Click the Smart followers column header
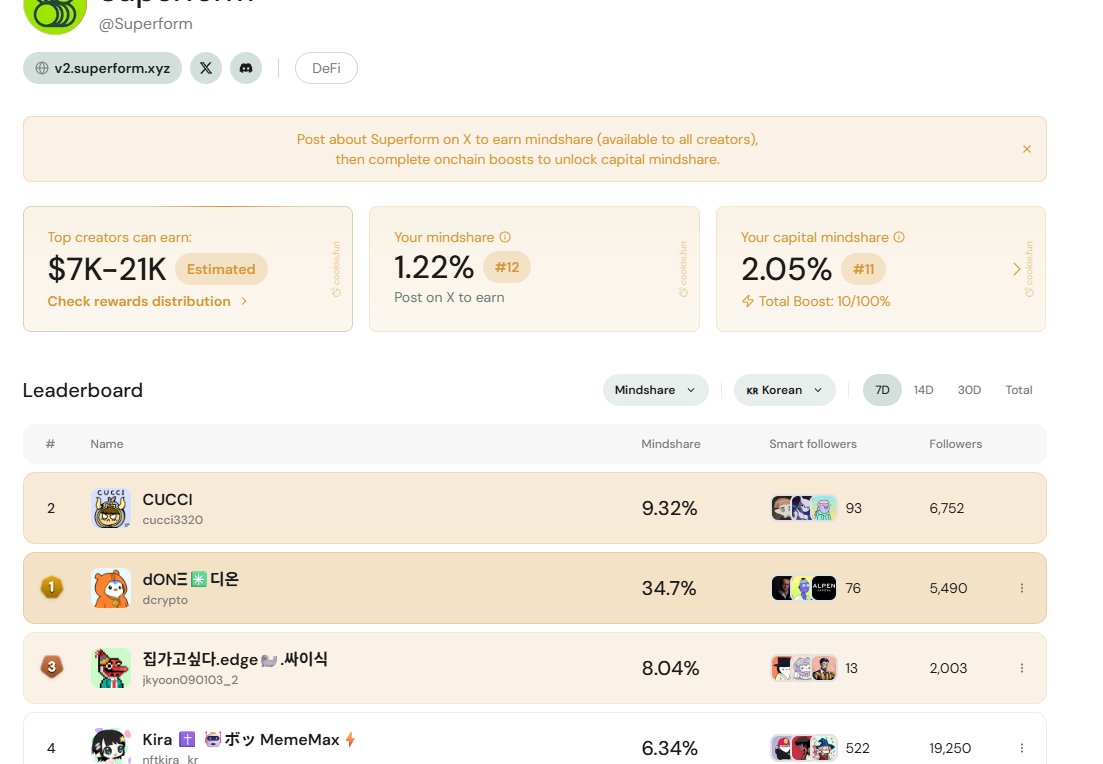 [x=812, y=444]
